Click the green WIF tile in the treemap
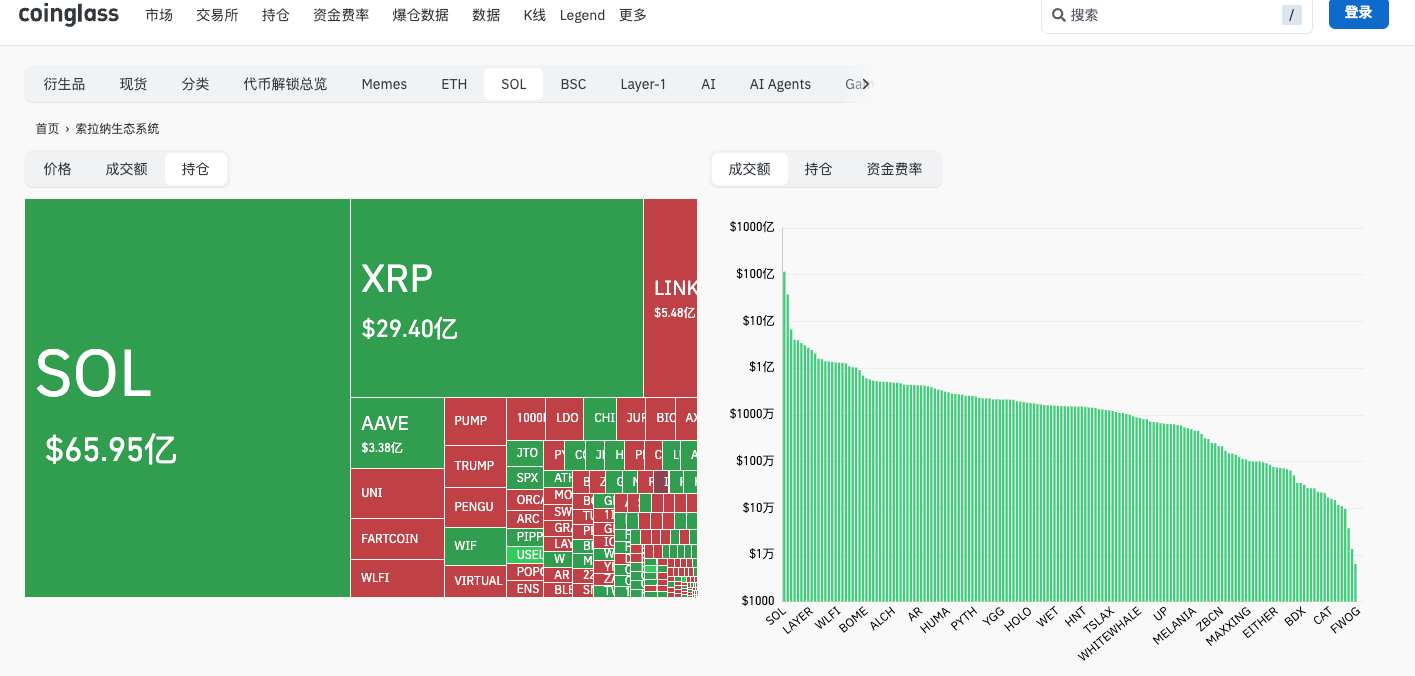 click(475, 546)
